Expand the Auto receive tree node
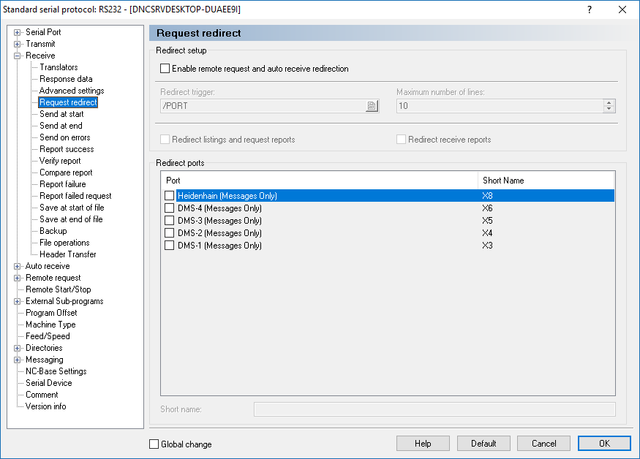The height and width of the screenshot is (459, 640). click(17, 266)
